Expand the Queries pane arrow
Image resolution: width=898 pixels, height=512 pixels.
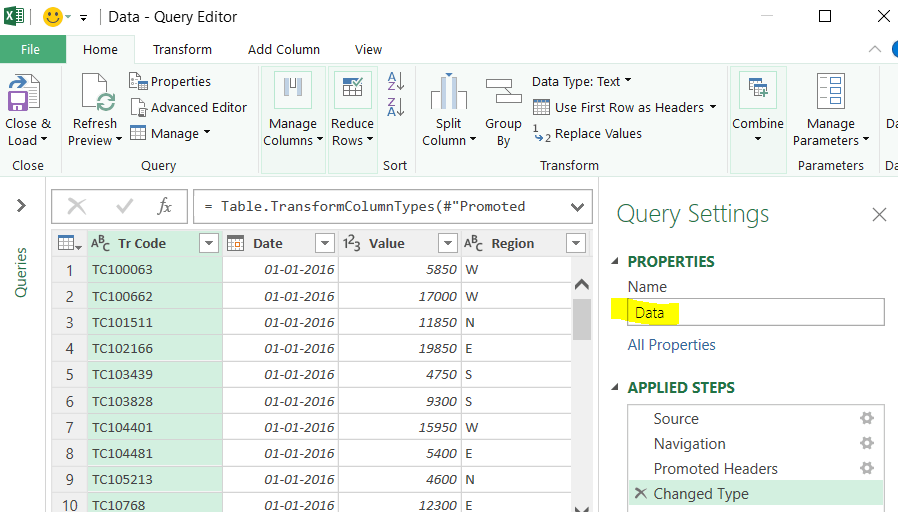click(21, 206)
